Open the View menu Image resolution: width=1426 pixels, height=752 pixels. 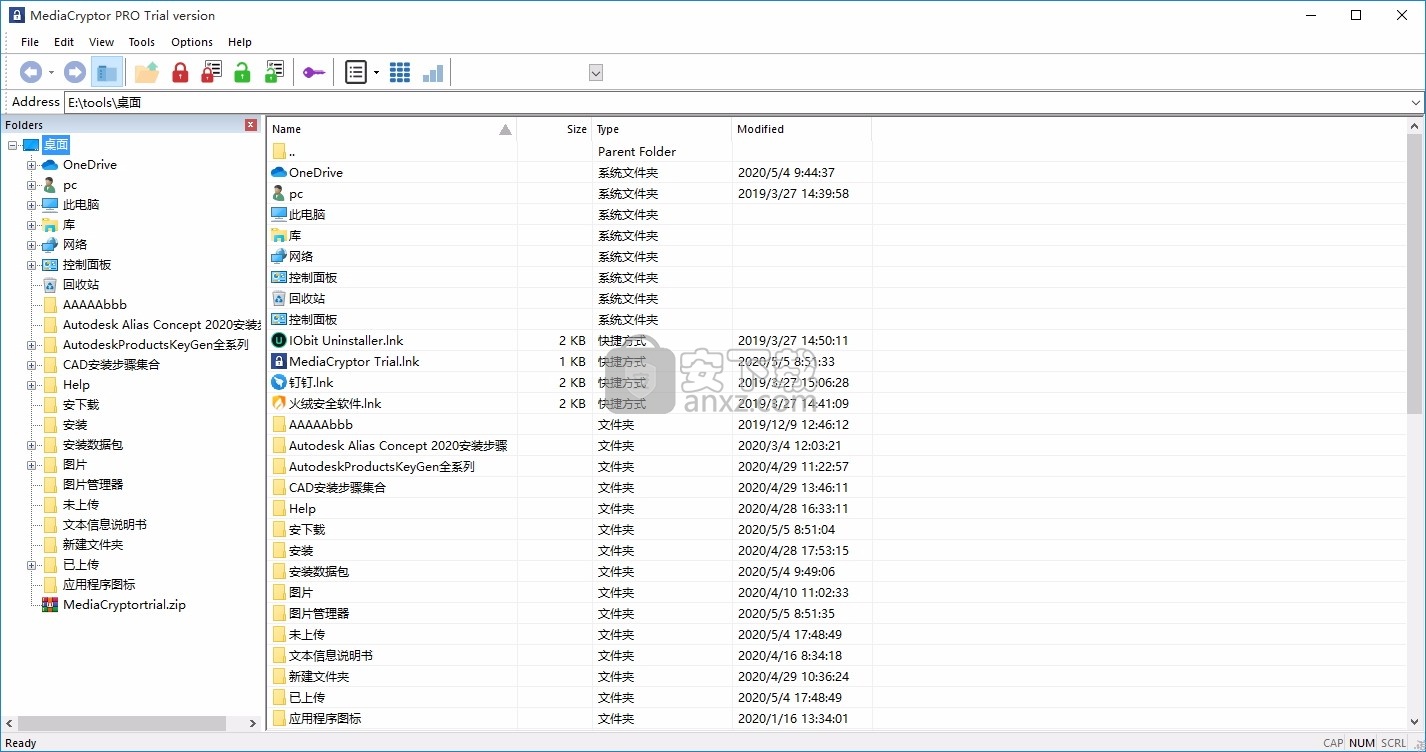point(102,42)
